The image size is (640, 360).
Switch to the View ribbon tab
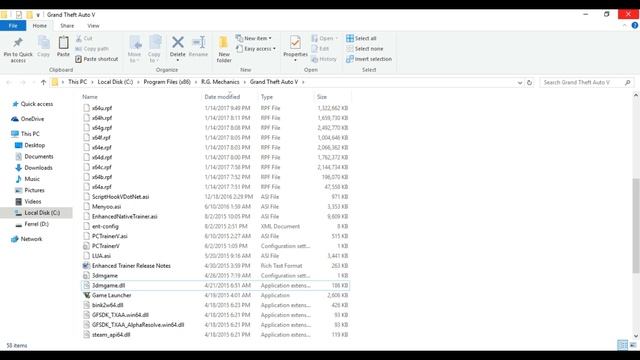(93, 26)
